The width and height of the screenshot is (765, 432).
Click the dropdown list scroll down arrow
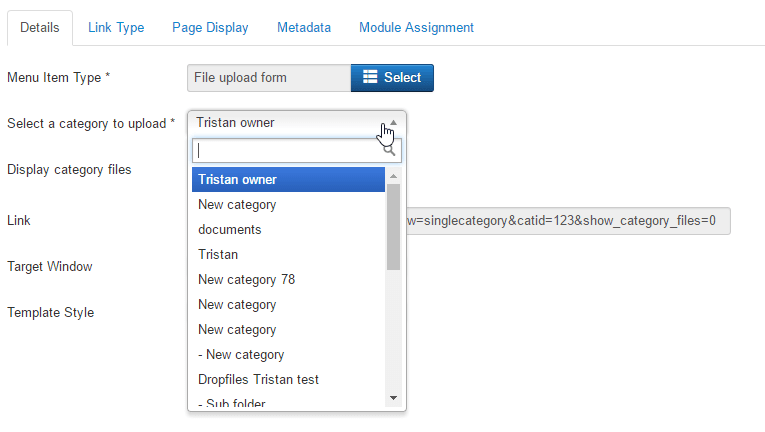(393, 397)
